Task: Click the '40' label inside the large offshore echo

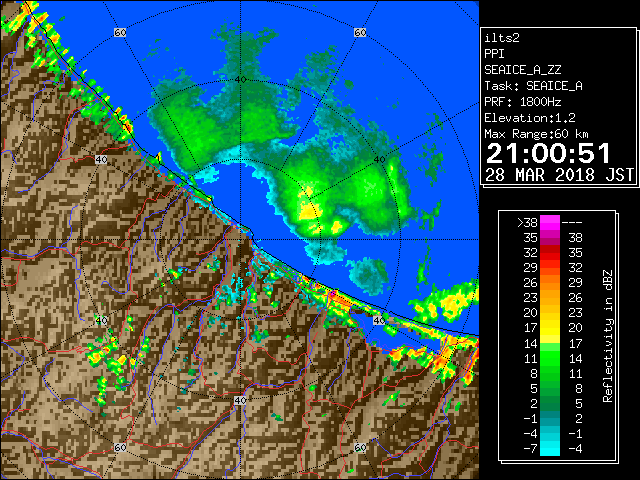Action: pyautogui.click(x=379, y=160)
